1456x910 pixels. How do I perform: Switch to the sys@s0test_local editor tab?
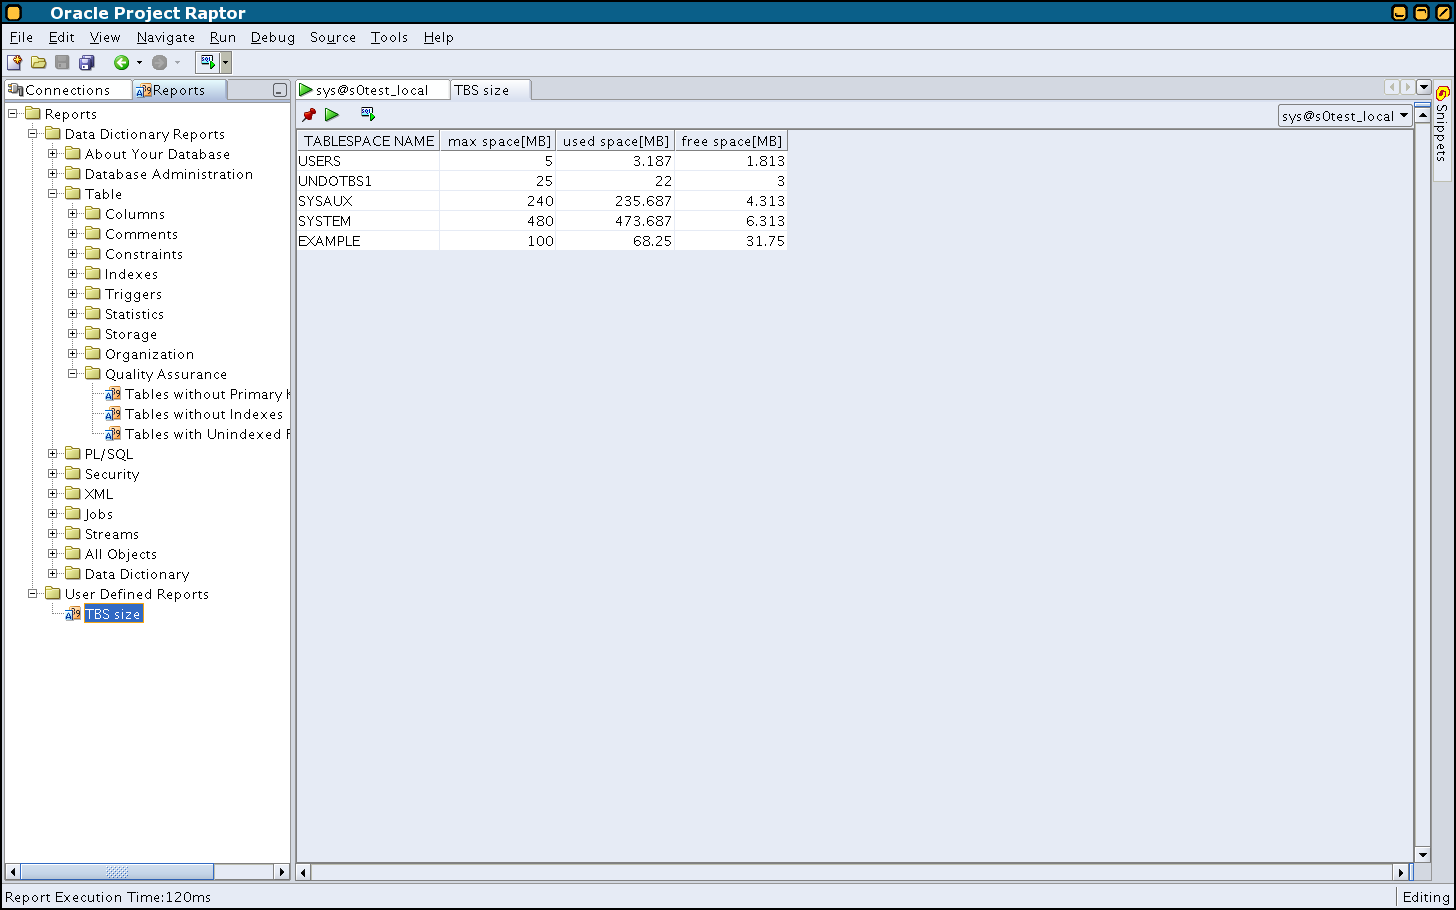click(x=372, y=90)
